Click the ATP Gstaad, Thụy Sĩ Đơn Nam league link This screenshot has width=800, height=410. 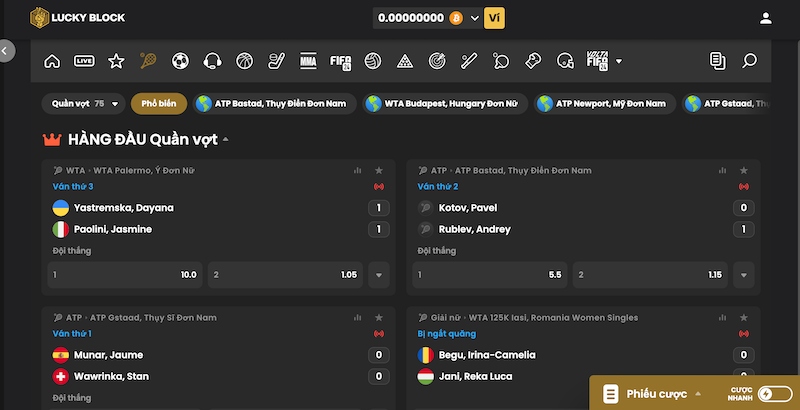[x=154, y=318]
